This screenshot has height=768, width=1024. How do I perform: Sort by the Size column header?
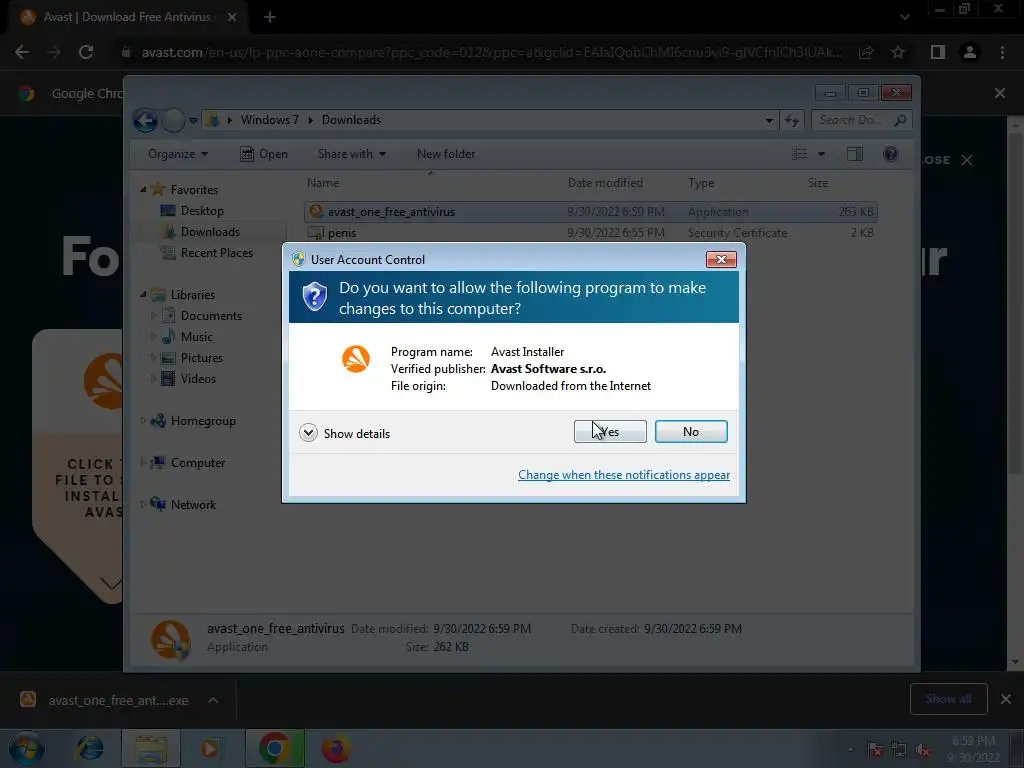click(818, 183)
